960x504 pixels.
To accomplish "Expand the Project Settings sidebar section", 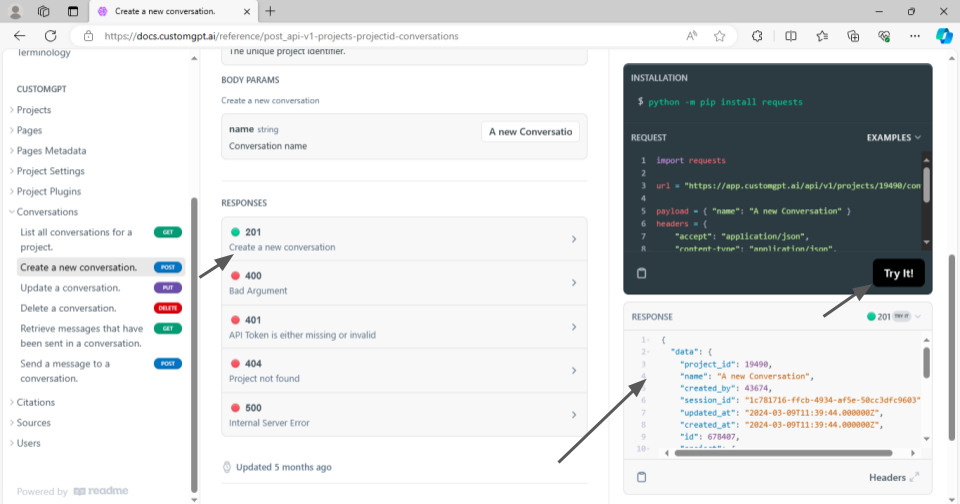I will (50, 171).
